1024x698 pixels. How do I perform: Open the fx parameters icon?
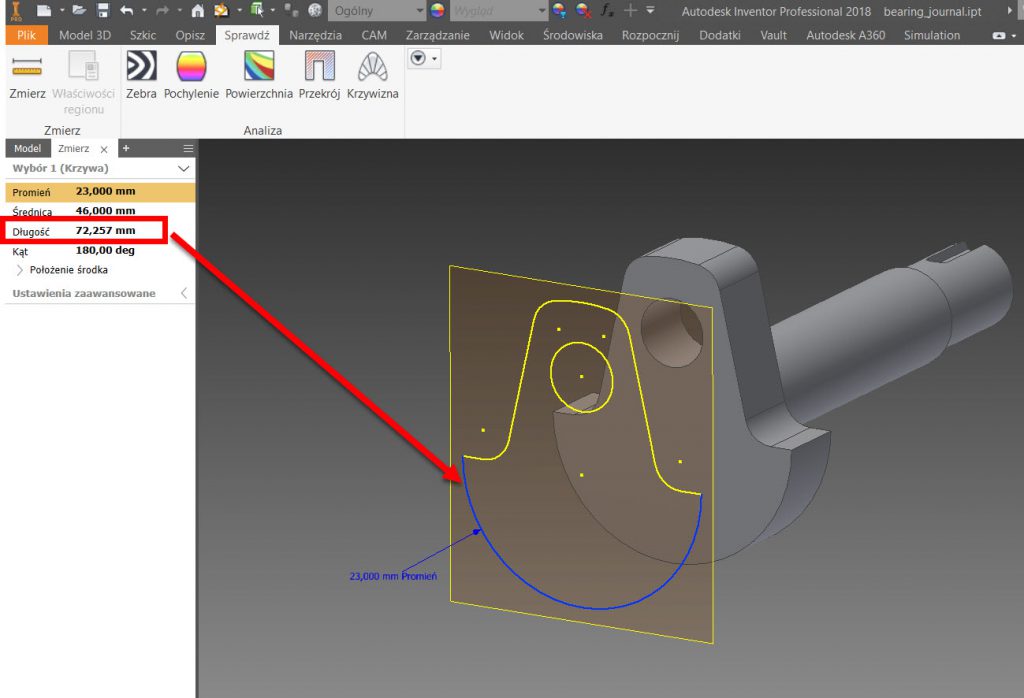(x=607, y=11)
